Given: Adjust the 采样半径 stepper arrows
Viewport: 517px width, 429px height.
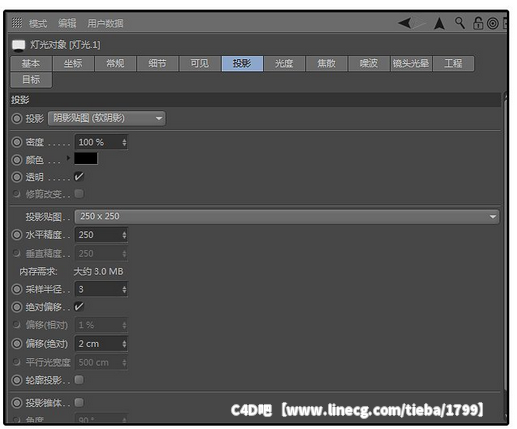Looking at the screenshot, I should 124,289.
